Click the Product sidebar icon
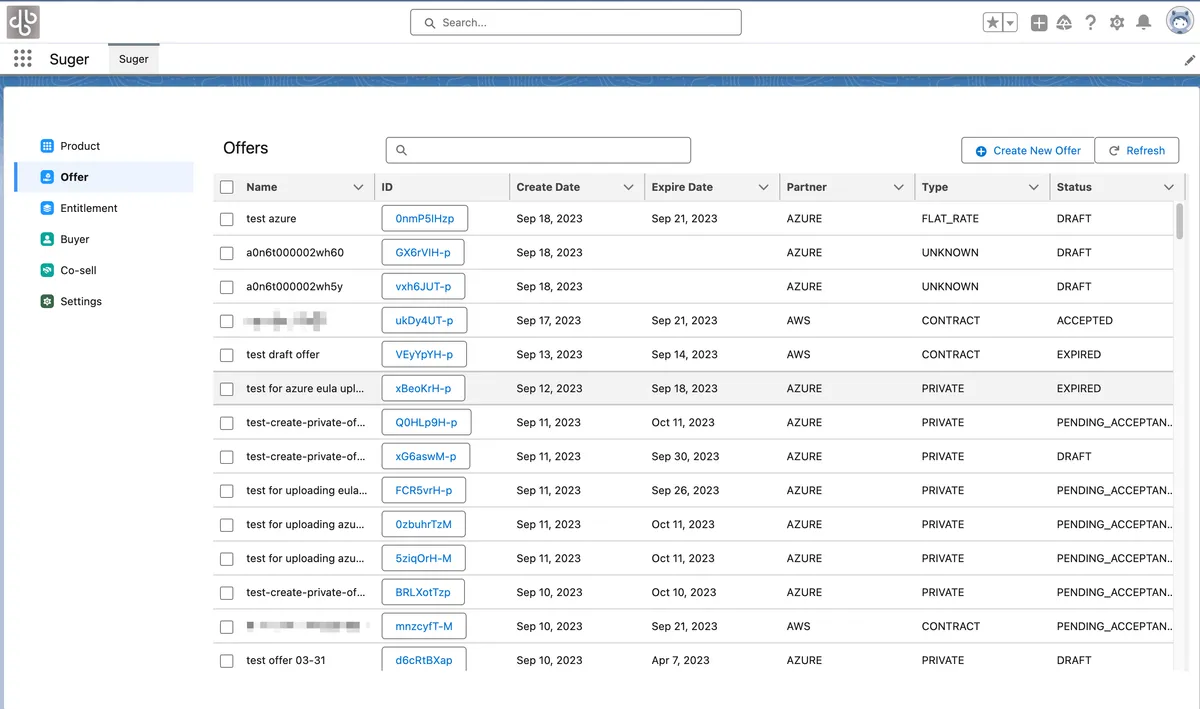 [x=47, y=146]
